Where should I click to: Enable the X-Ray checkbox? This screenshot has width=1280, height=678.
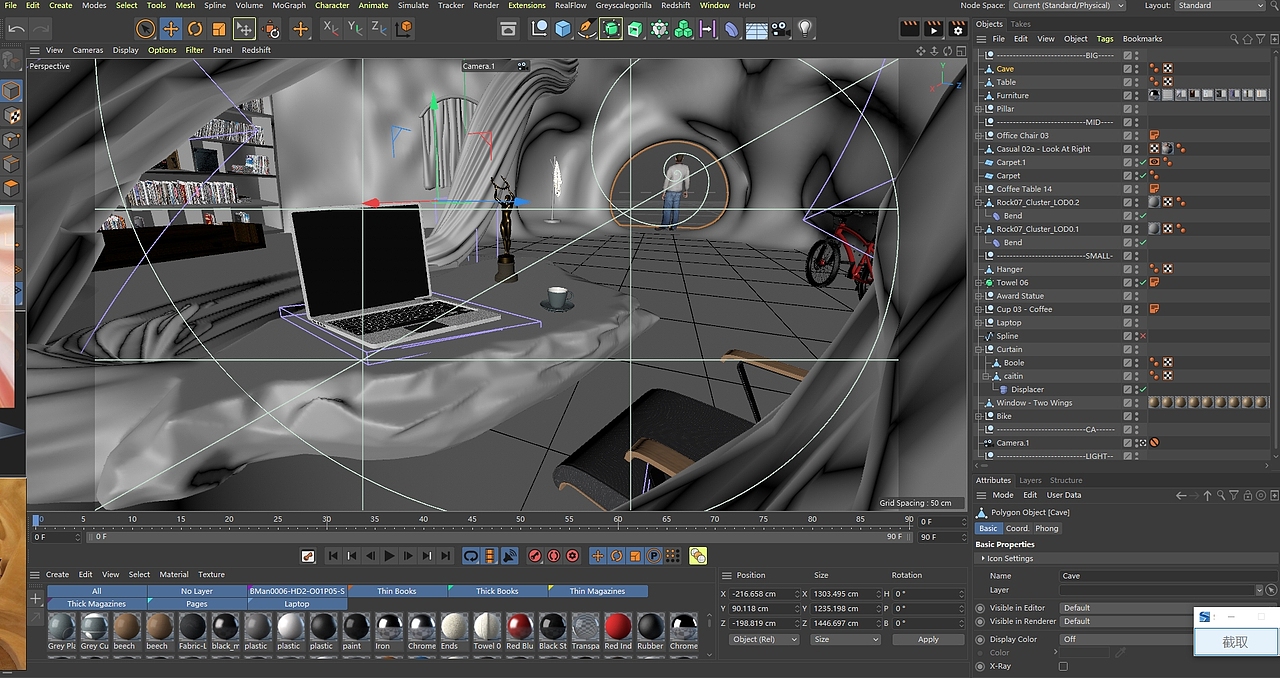tap(1063, 666)
